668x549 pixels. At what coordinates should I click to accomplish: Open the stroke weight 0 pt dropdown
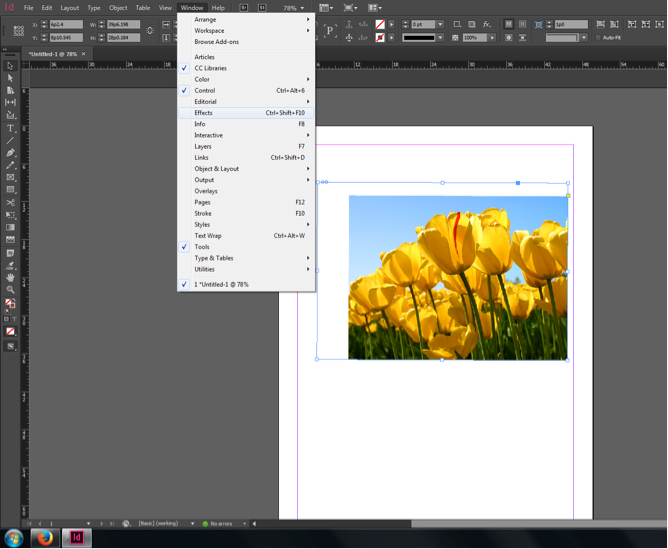coord(441,24)
